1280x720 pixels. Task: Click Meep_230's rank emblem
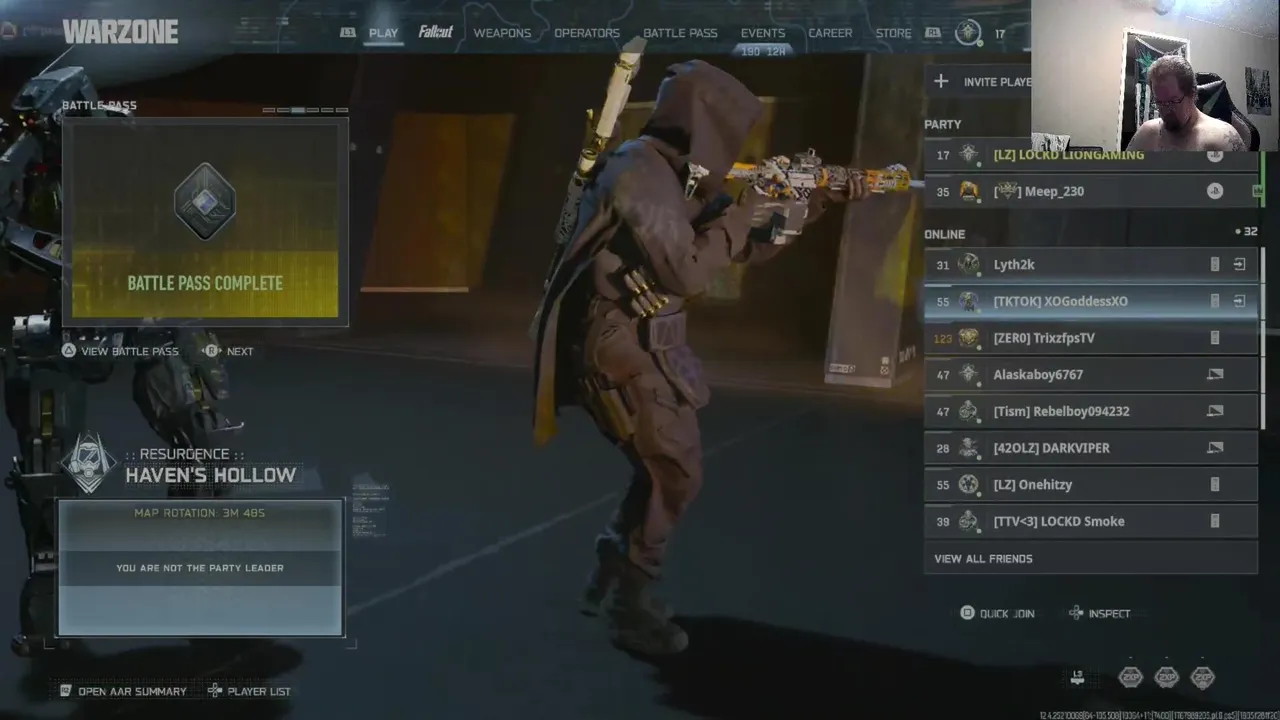click(x=968, y=191)
